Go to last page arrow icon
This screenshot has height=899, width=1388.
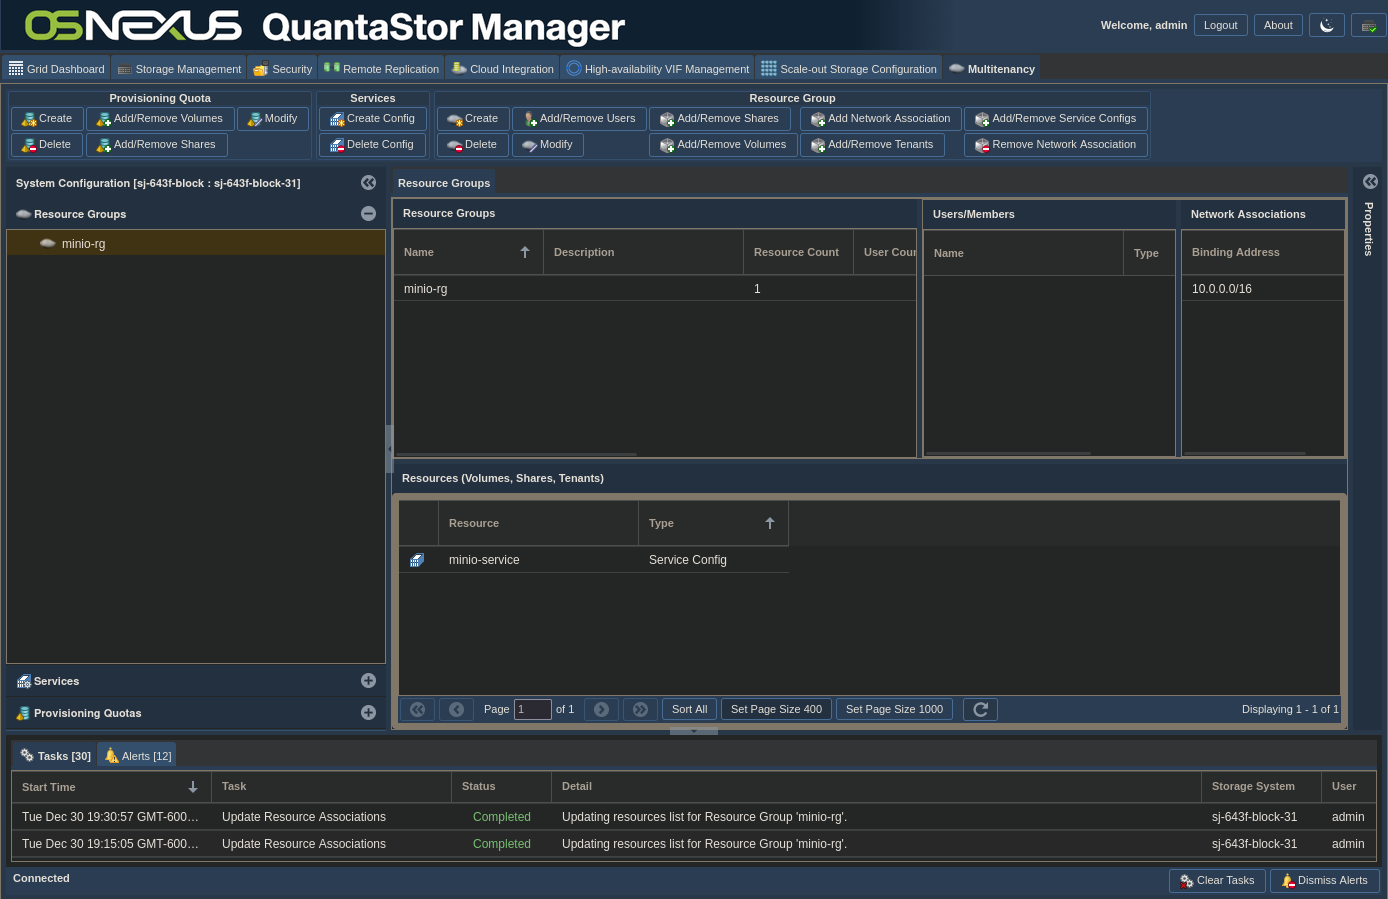point(640,709)
